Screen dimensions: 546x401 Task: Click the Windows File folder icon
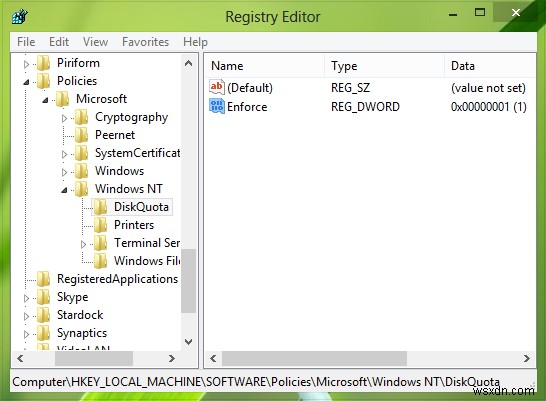click(x=101, y=261)
